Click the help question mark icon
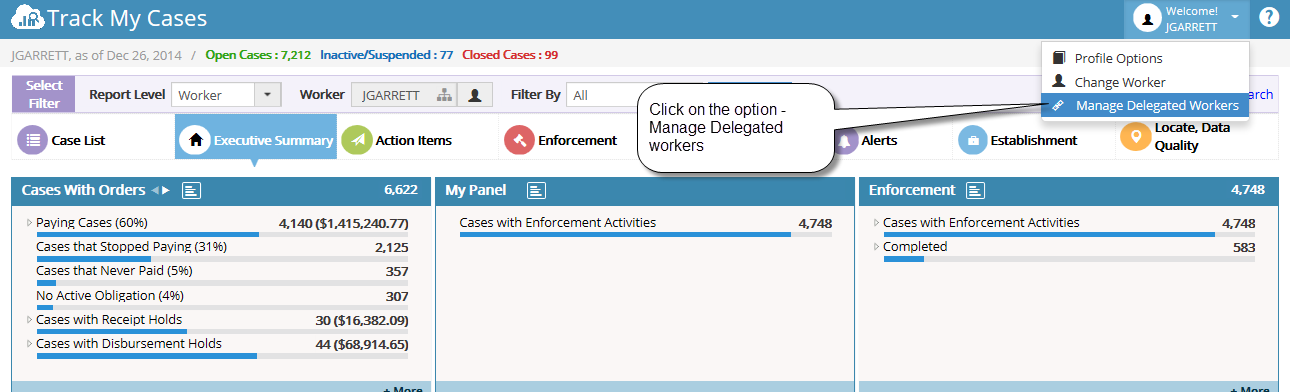 tap(1269, 18)
